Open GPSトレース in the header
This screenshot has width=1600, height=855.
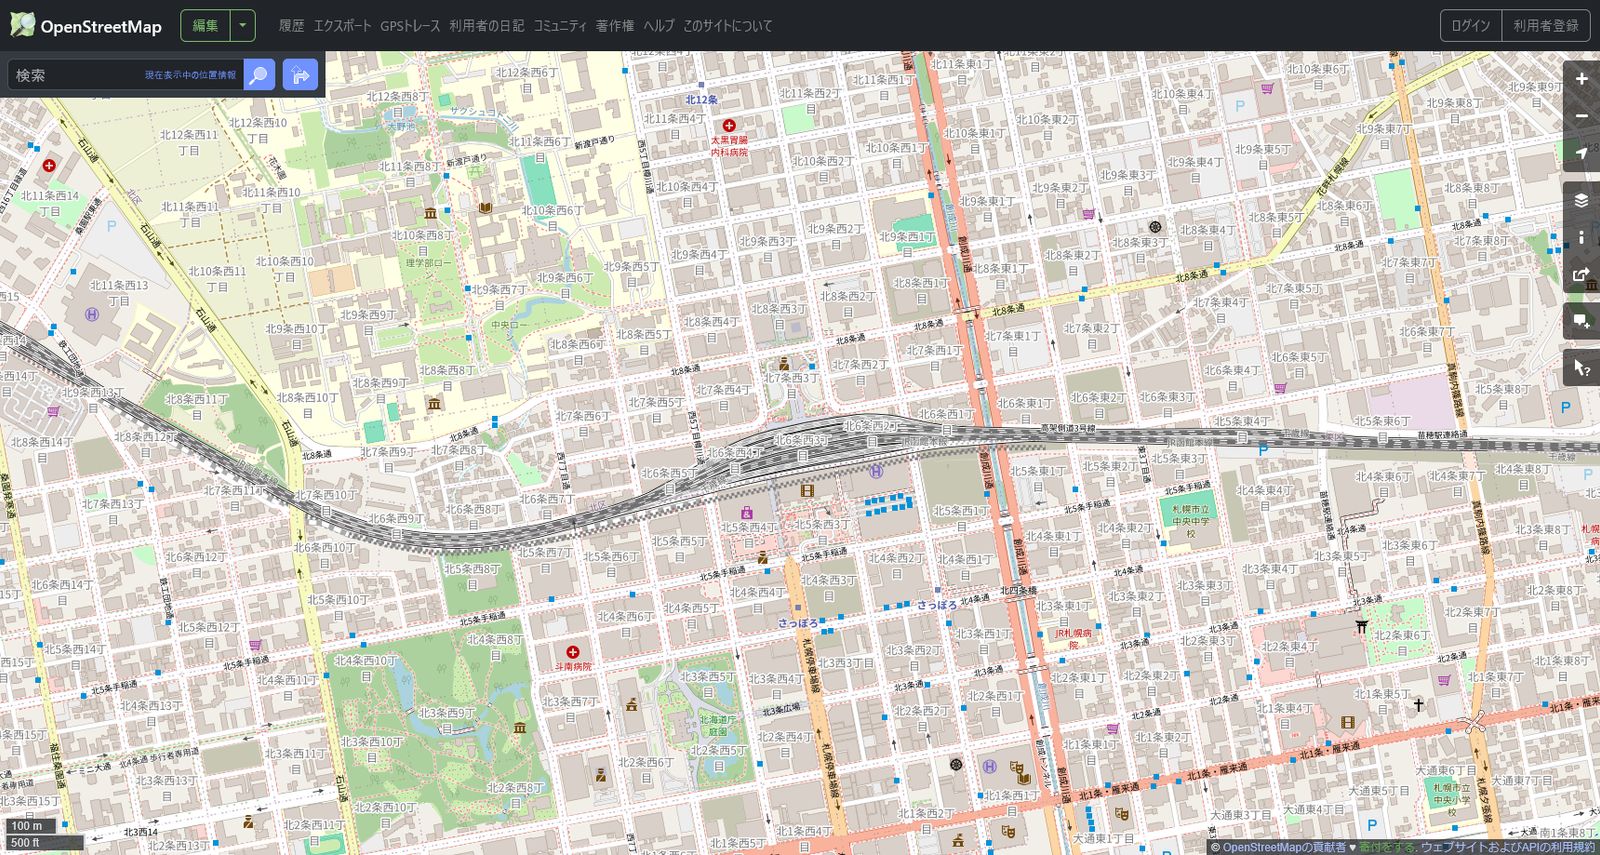[410, 26]
